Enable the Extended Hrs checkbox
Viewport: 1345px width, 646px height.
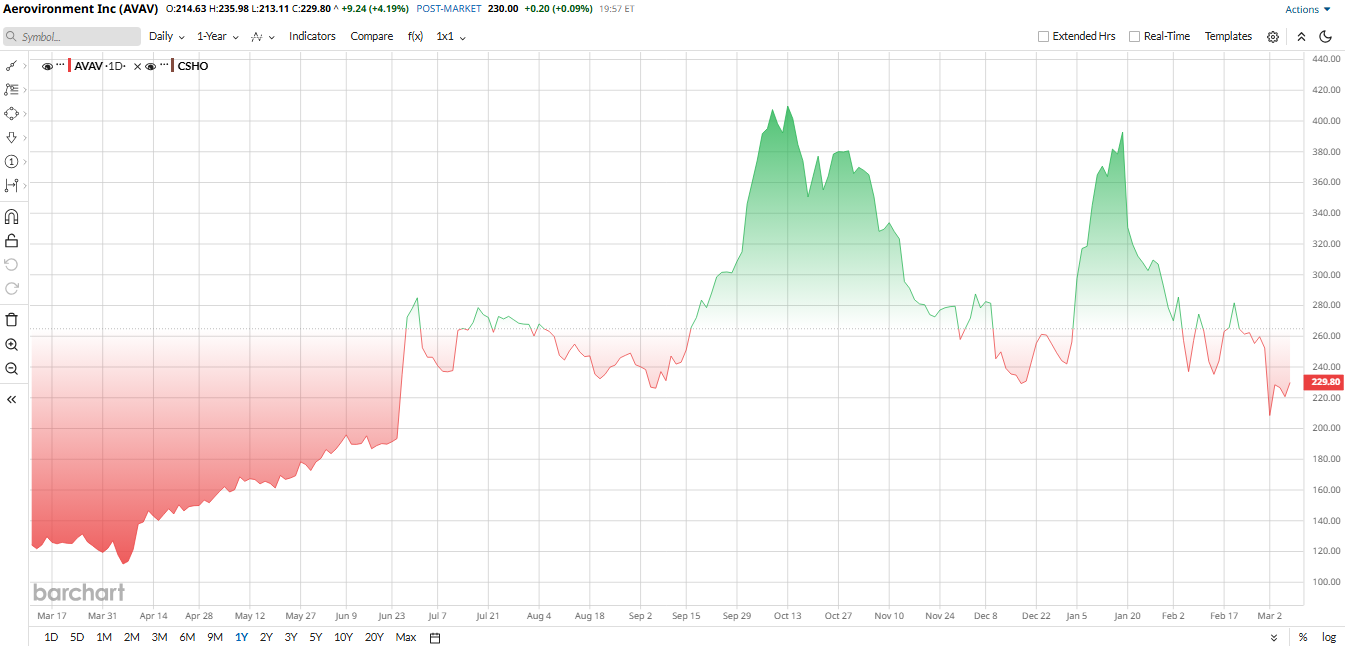click(x=1043, y=36)
